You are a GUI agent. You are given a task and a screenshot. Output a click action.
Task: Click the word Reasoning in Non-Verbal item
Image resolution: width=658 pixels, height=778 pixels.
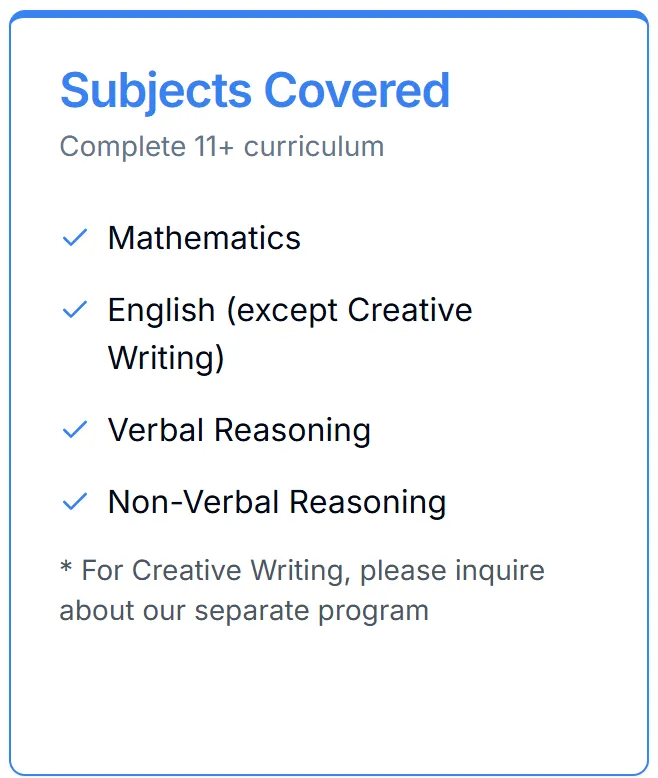368,503
